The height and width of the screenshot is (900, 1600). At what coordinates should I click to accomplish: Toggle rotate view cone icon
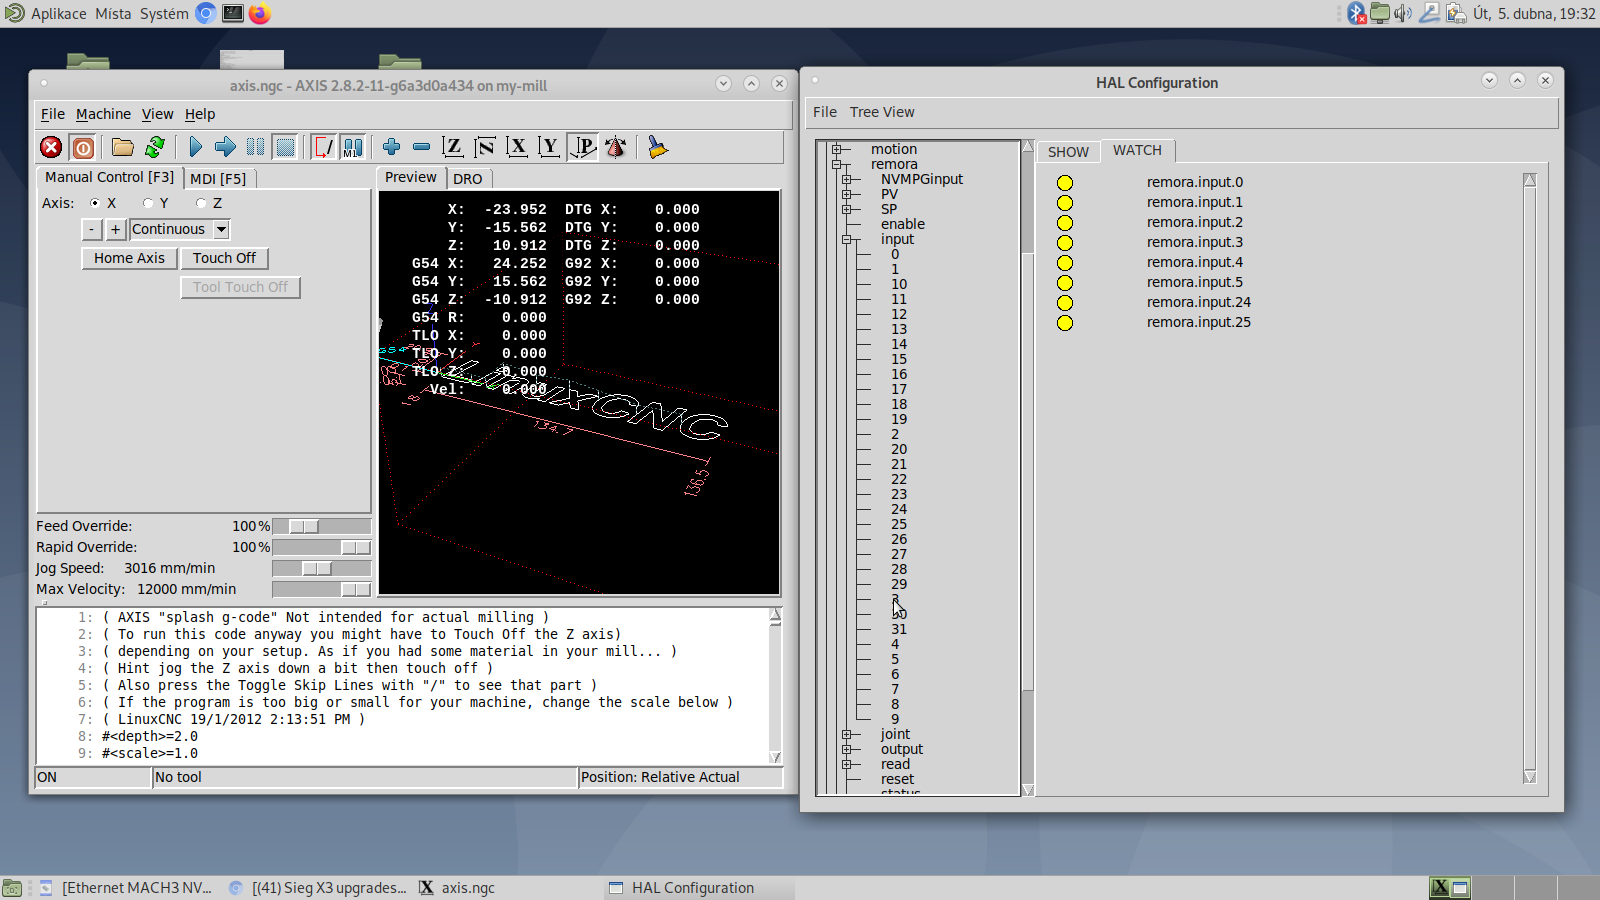coord(616,148)
